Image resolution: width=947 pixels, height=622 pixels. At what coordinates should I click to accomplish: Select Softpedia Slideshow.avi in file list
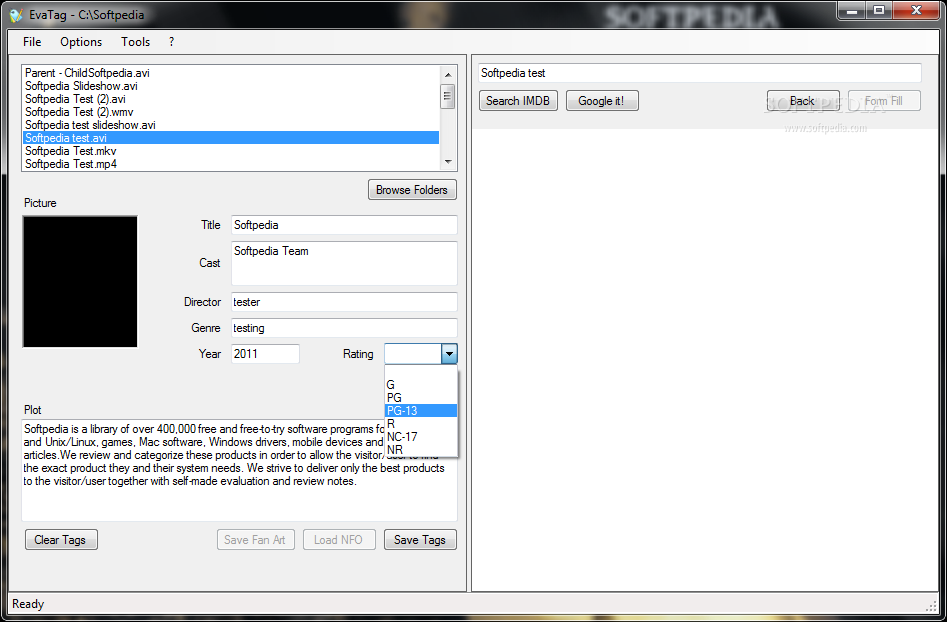[231, 86]
